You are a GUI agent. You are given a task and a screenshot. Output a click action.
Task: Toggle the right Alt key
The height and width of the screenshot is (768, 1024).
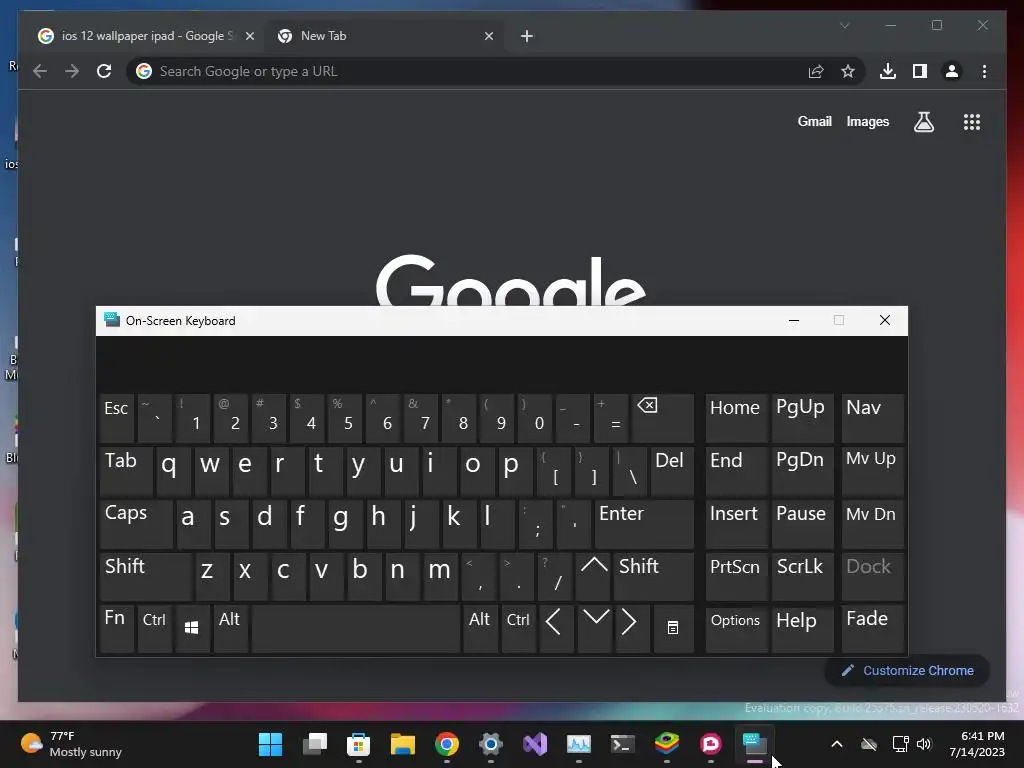pos(480,628)
